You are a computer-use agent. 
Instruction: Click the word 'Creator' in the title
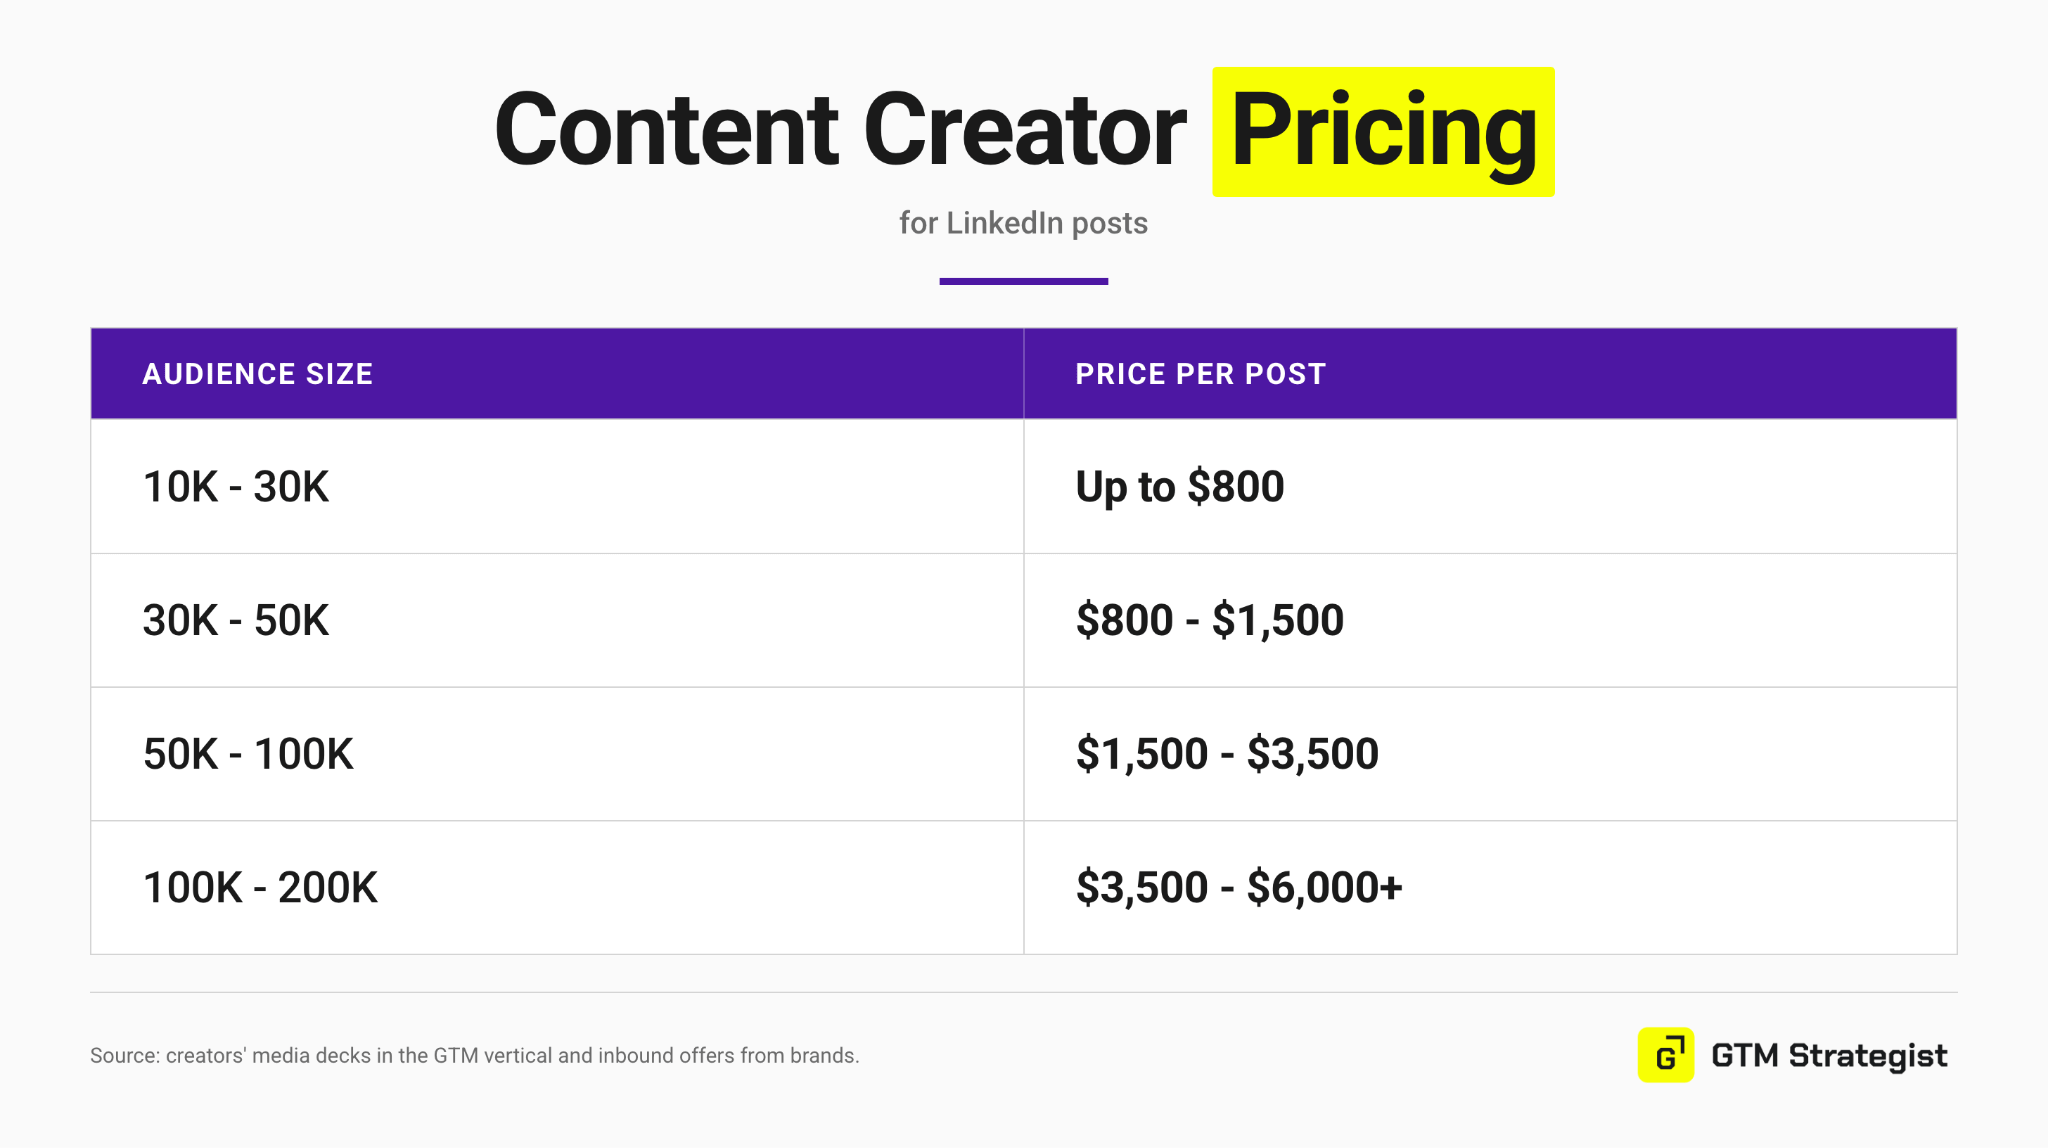(1025, 130)
